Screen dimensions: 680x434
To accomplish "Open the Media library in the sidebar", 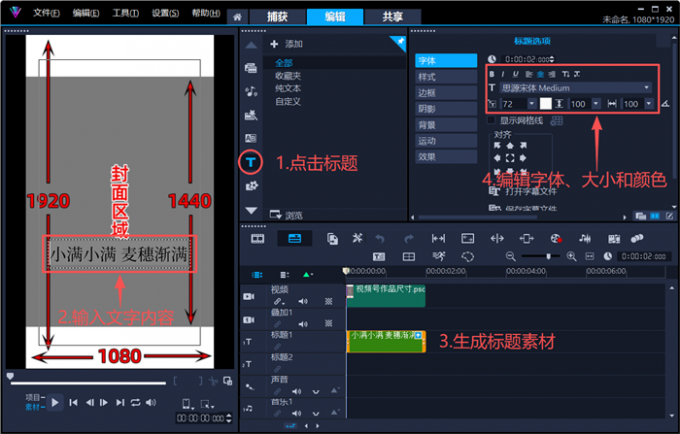I will [x=251, y=68].
